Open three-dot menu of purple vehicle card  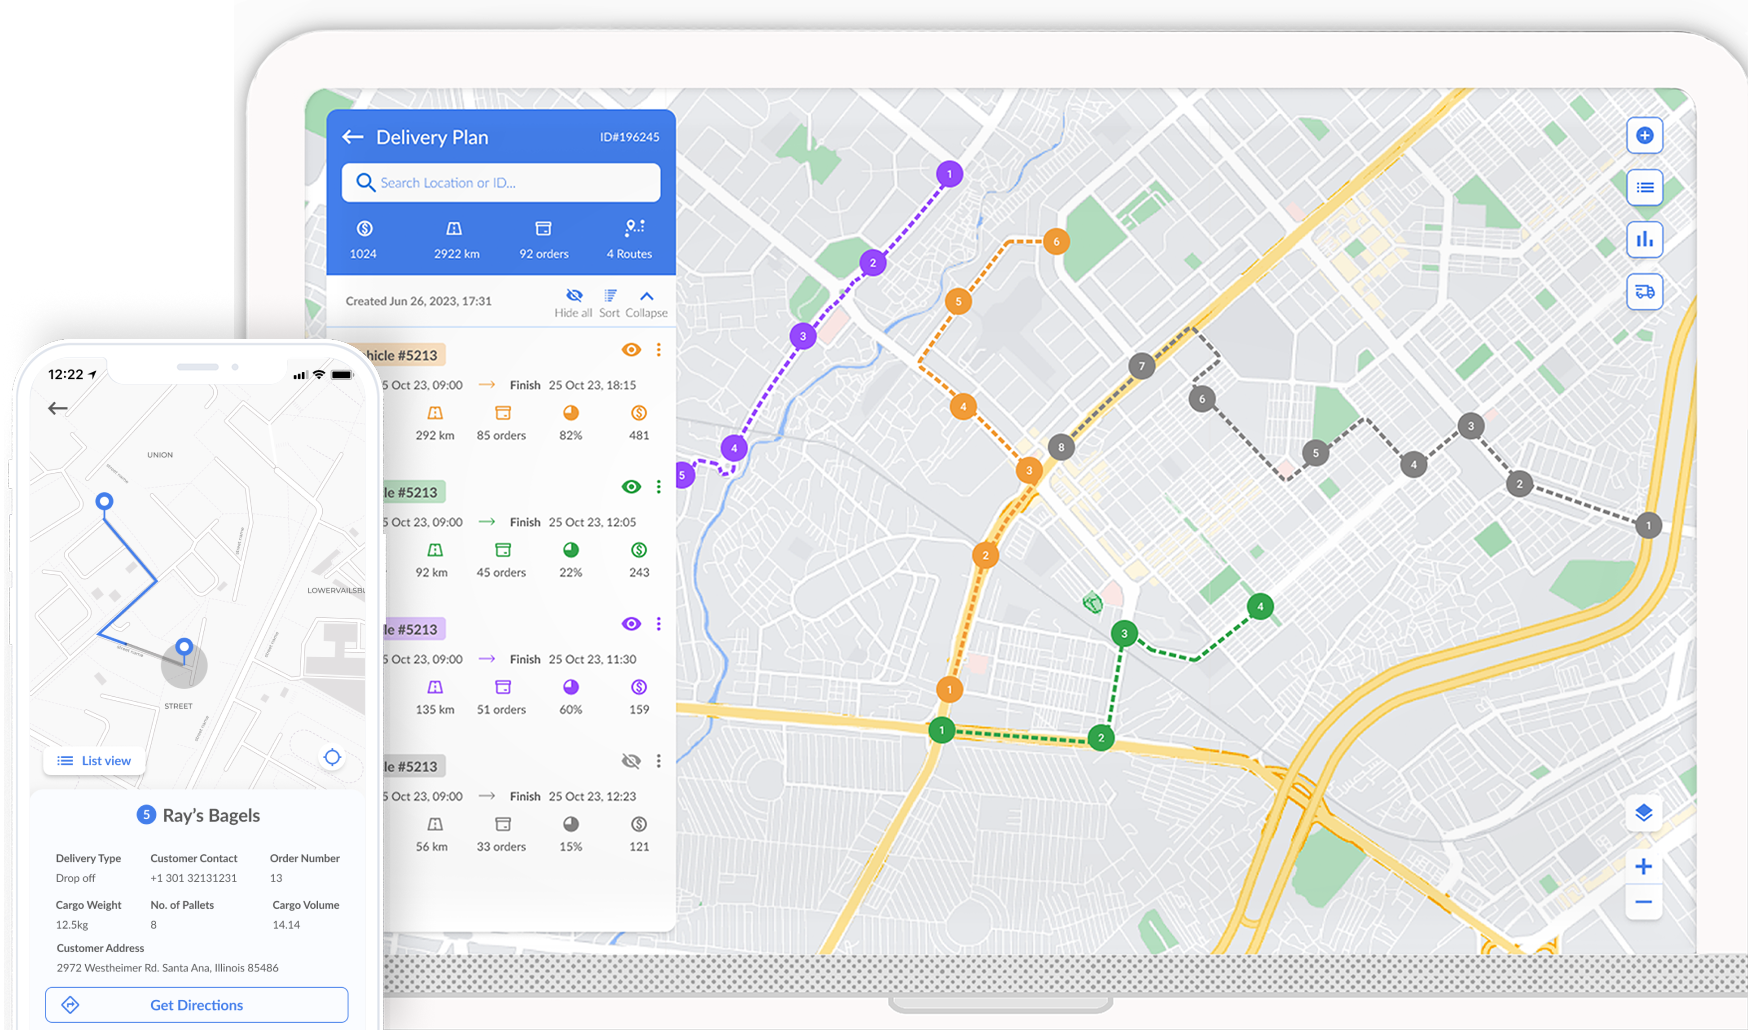tap(659, 624)
